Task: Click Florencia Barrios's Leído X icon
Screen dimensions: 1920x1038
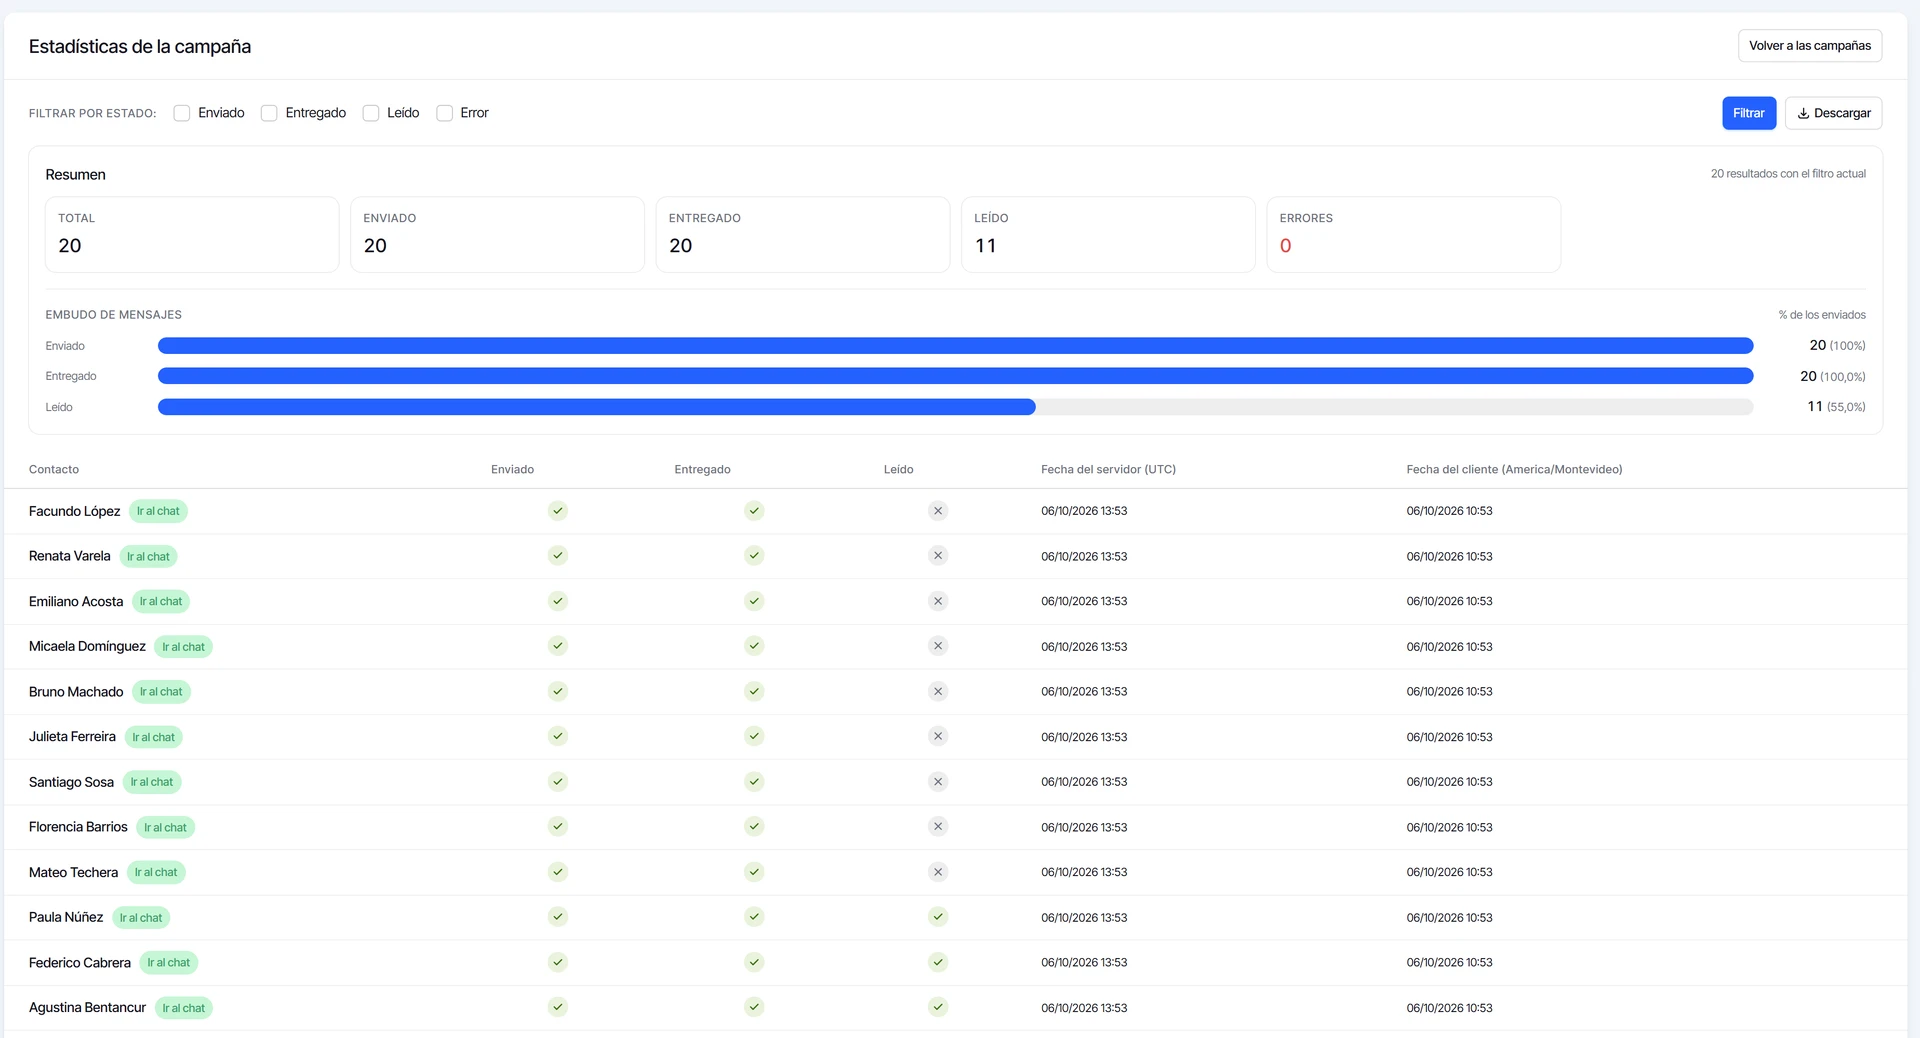Action: 938,827
